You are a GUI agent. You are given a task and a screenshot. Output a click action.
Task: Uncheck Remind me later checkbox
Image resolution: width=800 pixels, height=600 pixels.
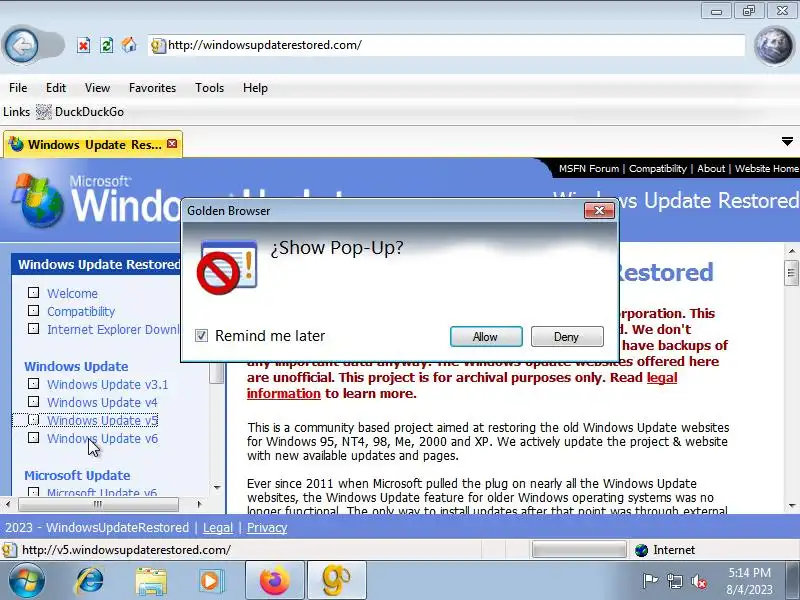click(x=202, y=336)
